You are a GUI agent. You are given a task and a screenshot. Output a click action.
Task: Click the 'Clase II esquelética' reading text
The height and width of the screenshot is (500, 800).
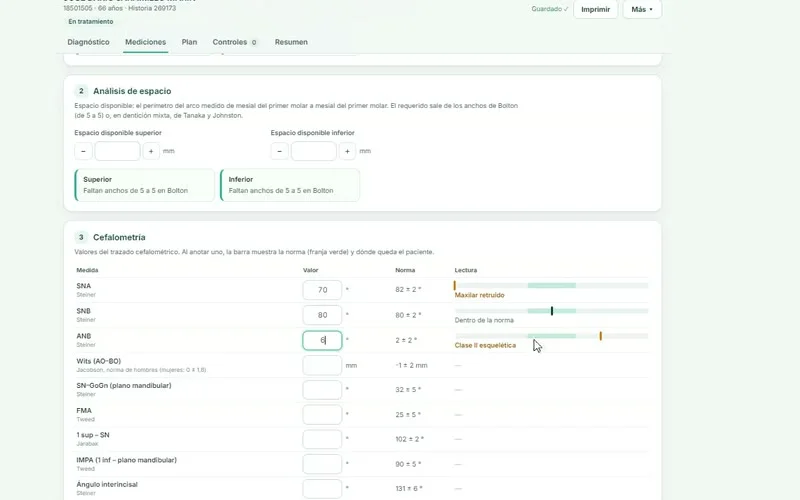485,345
